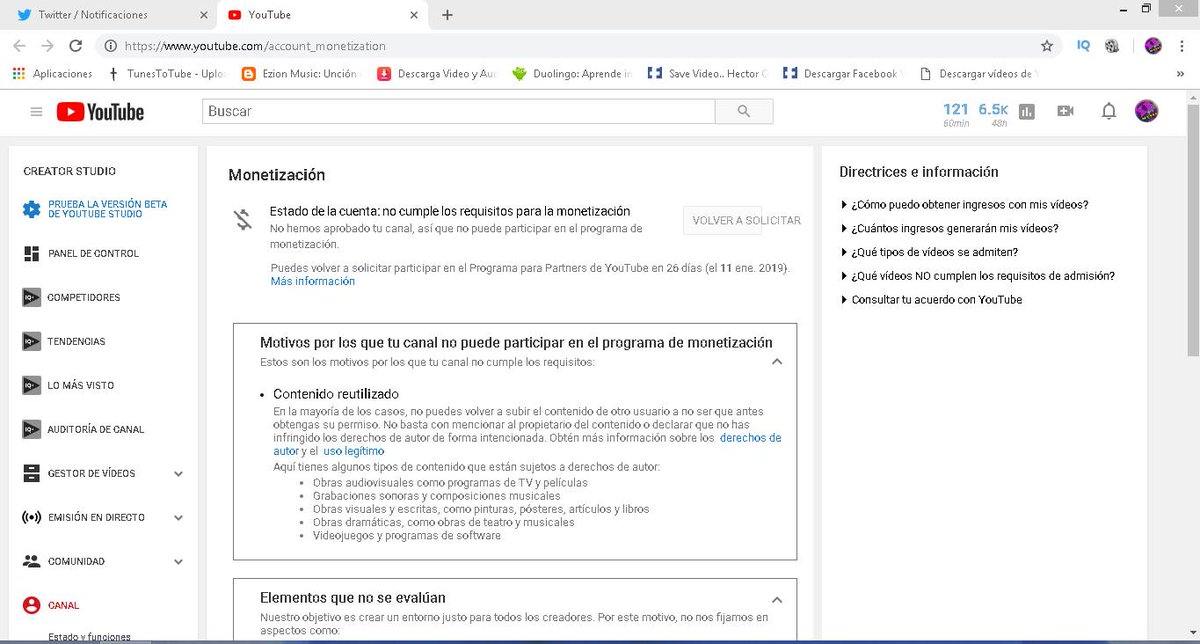The image size is (1200, 644).
Task: Click the Canal person icon
Action: [x=31, y=606]
